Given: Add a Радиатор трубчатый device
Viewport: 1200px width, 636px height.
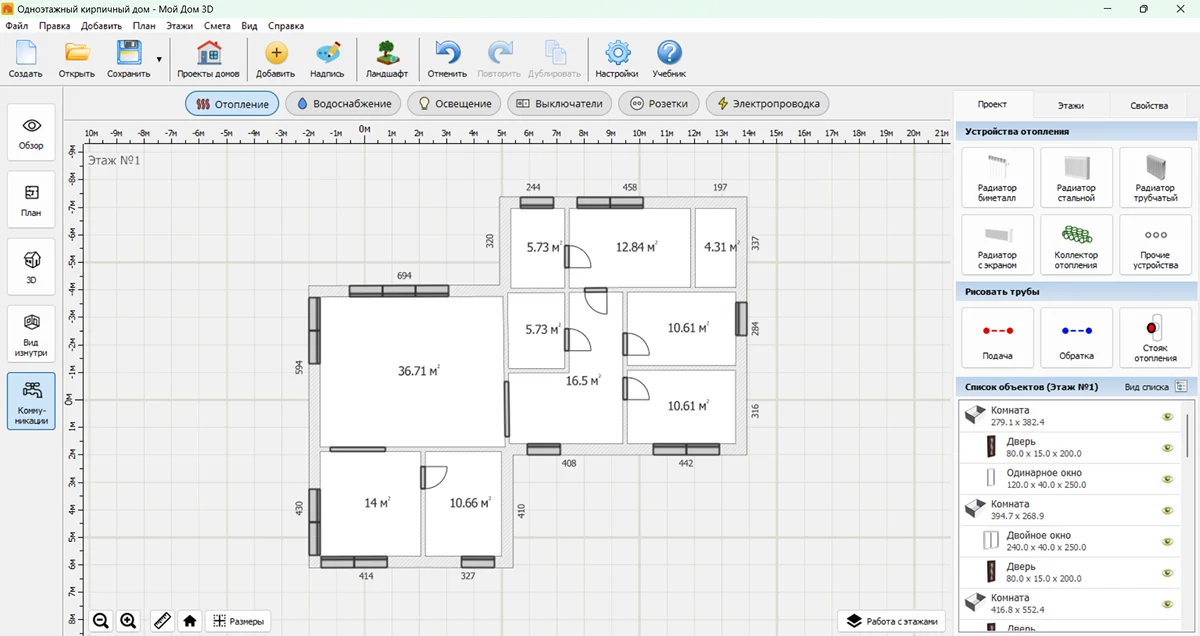Looking at the screenshot, I should (x=1155, y=177).
